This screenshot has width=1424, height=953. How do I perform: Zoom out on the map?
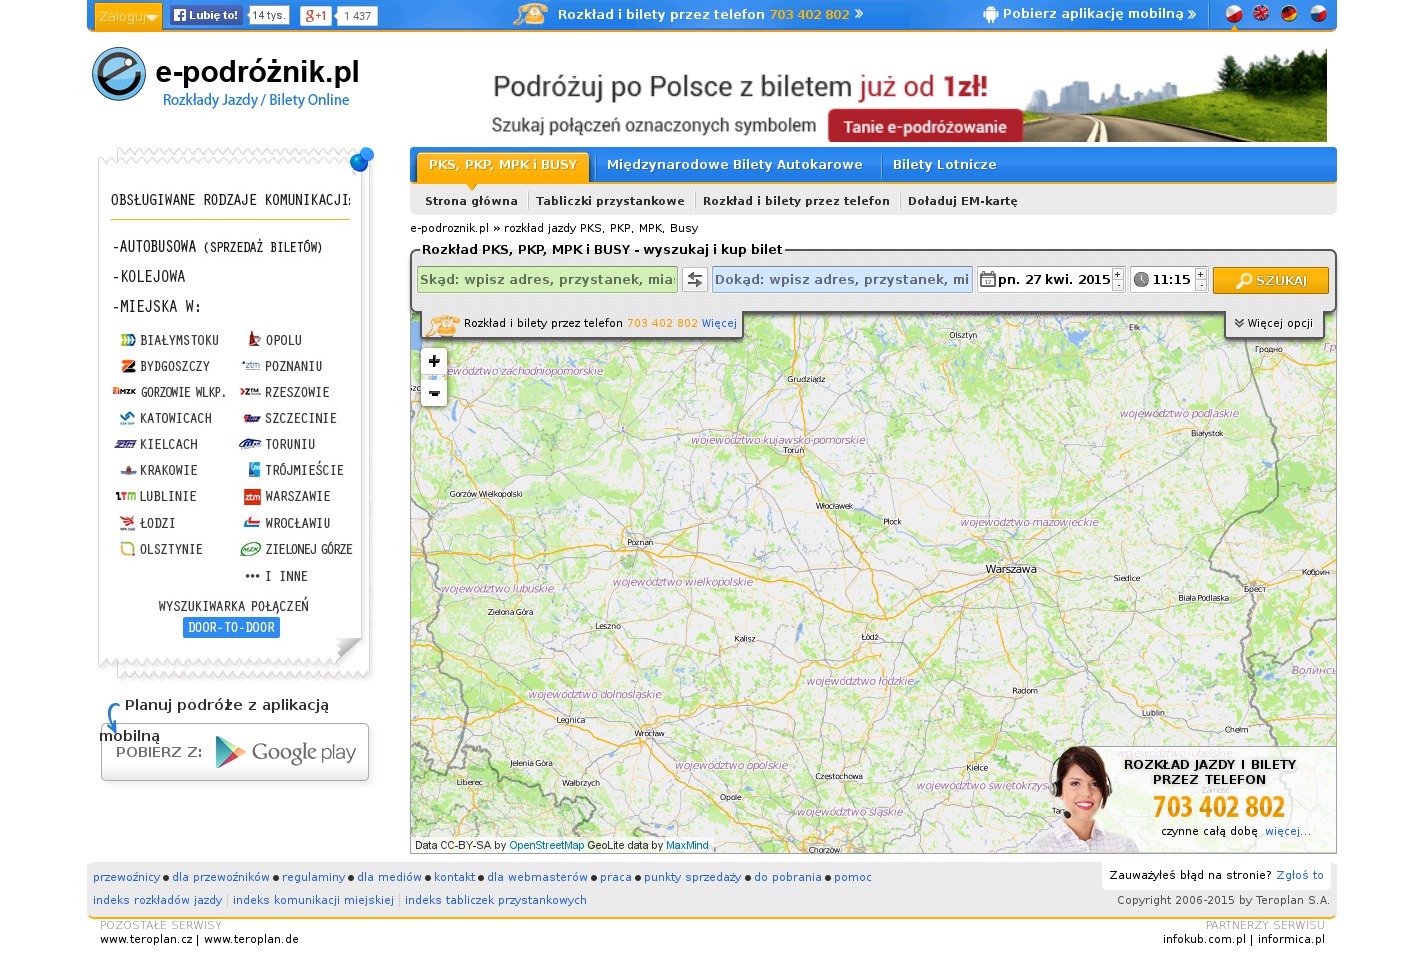(x=434, y=393)
